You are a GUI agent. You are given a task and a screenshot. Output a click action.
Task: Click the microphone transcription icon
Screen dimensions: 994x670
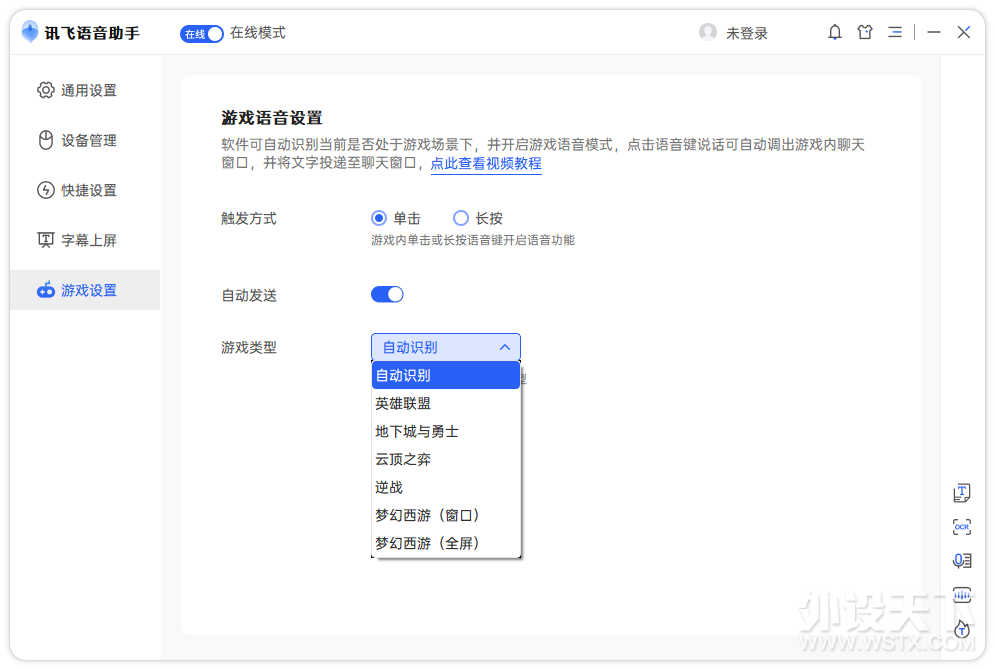[x=962, y=560]
